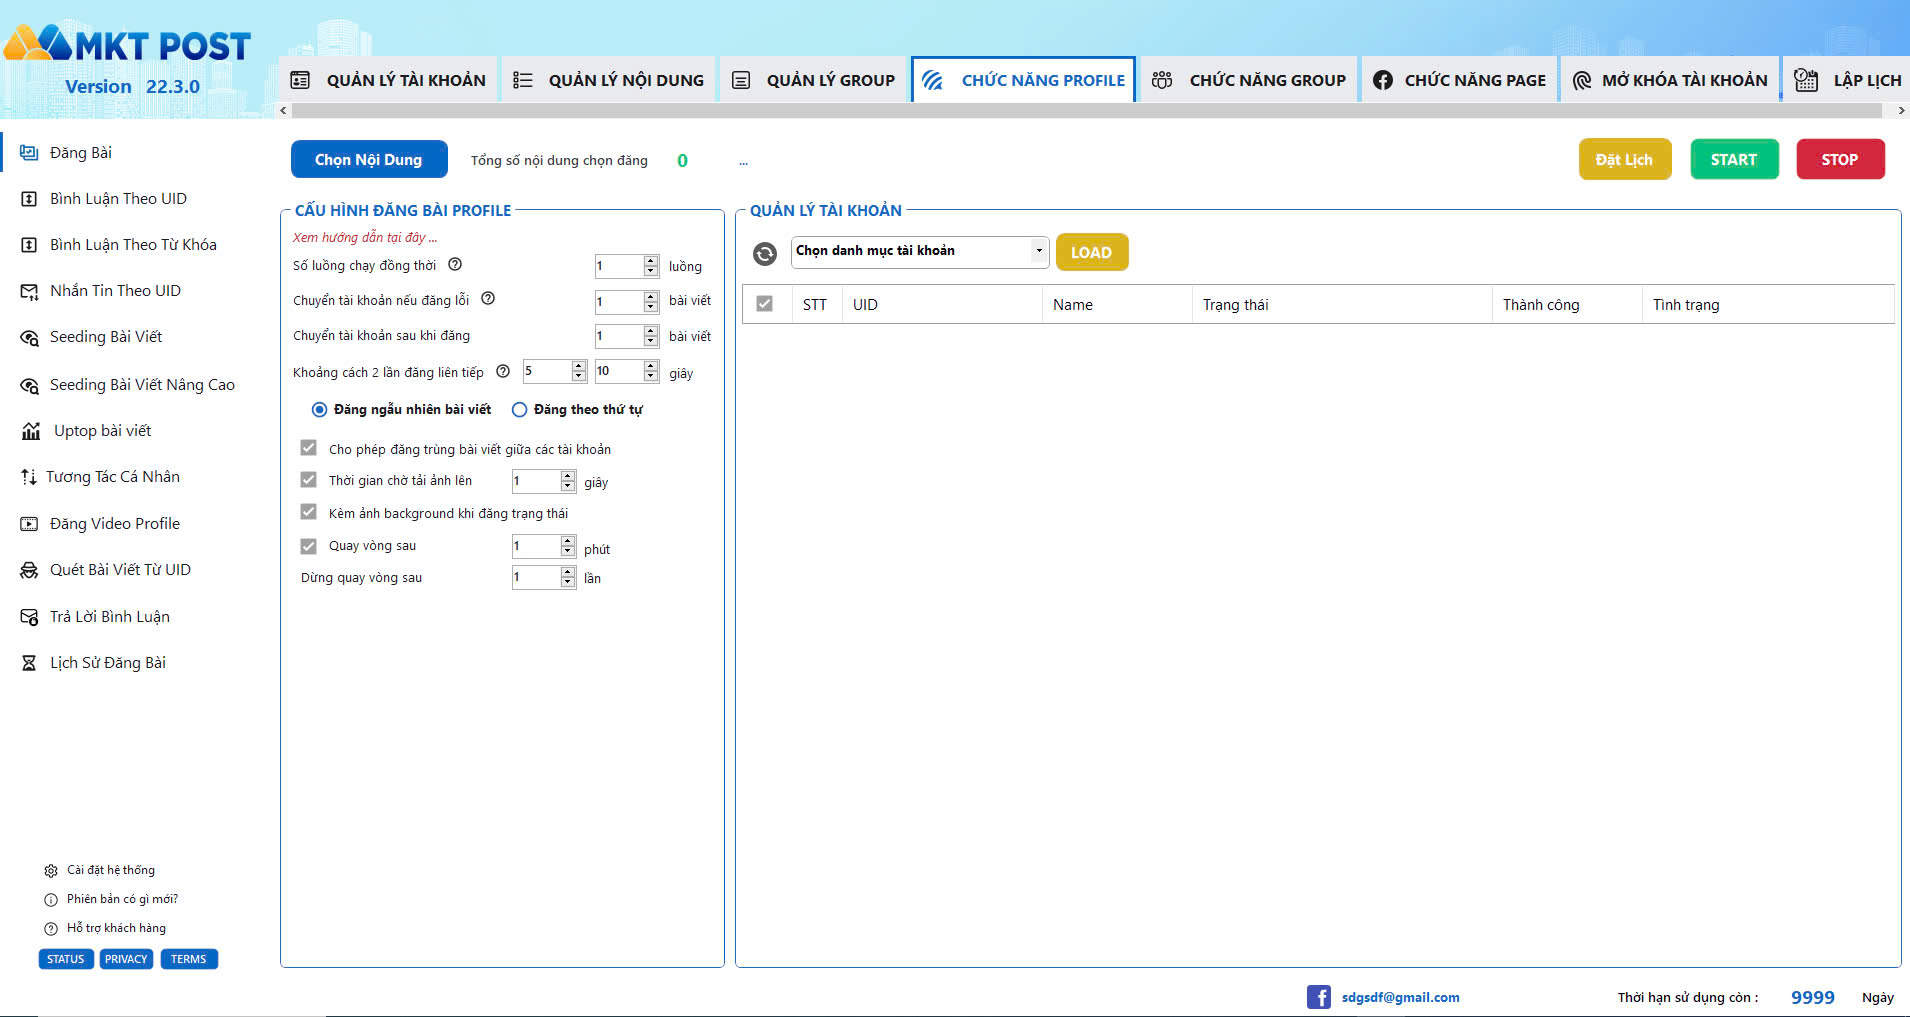Image resolution: width=1910 pixels, height=1017 pixels.
Task: Toggle the Quay vòng sau checkbox
Action: coord(309,546)
